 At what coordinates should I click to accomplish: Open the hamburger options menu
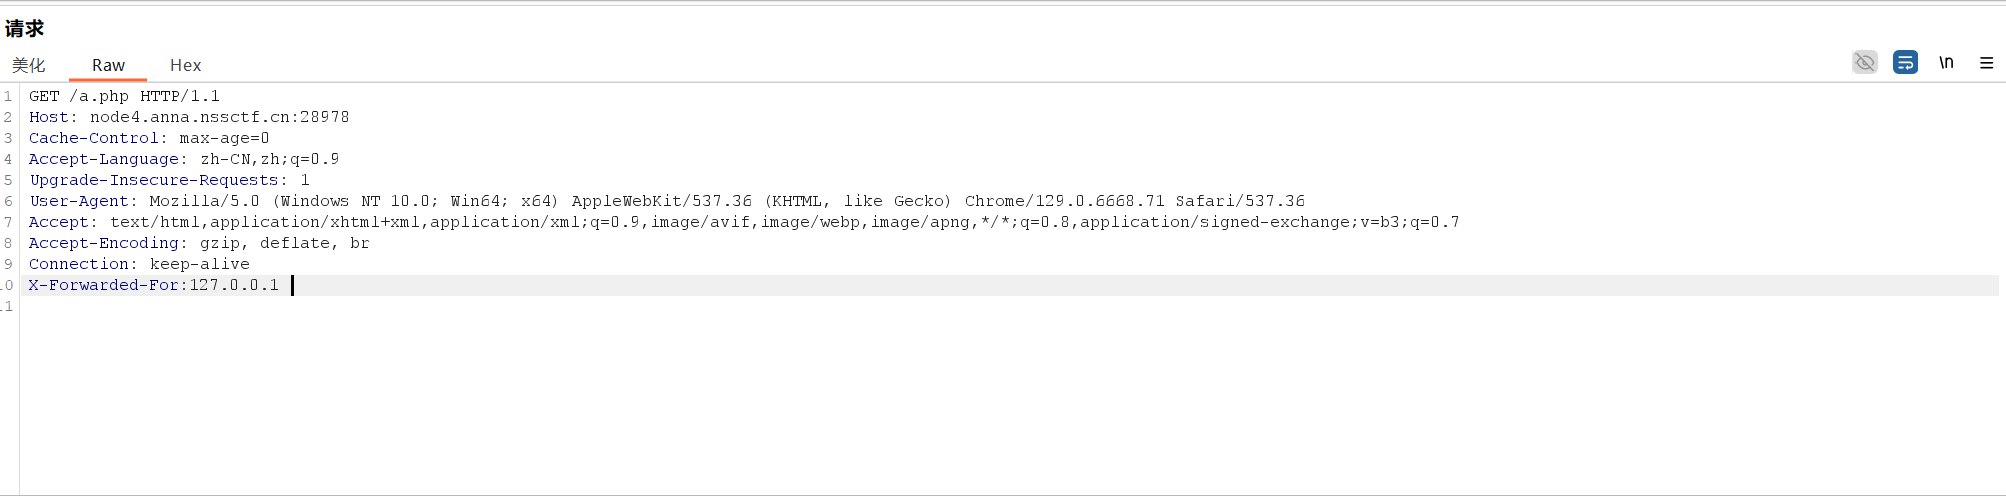1986,63
